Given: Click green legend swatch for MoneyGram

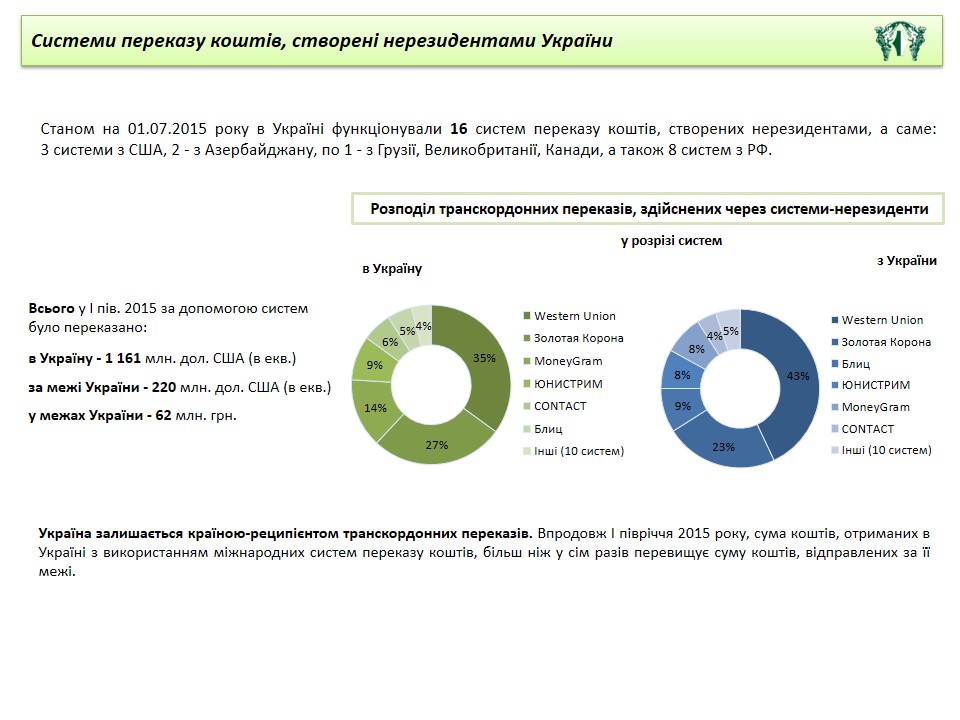Looking at the screenshot, I should pyautogui.click(x=527, y=361).
